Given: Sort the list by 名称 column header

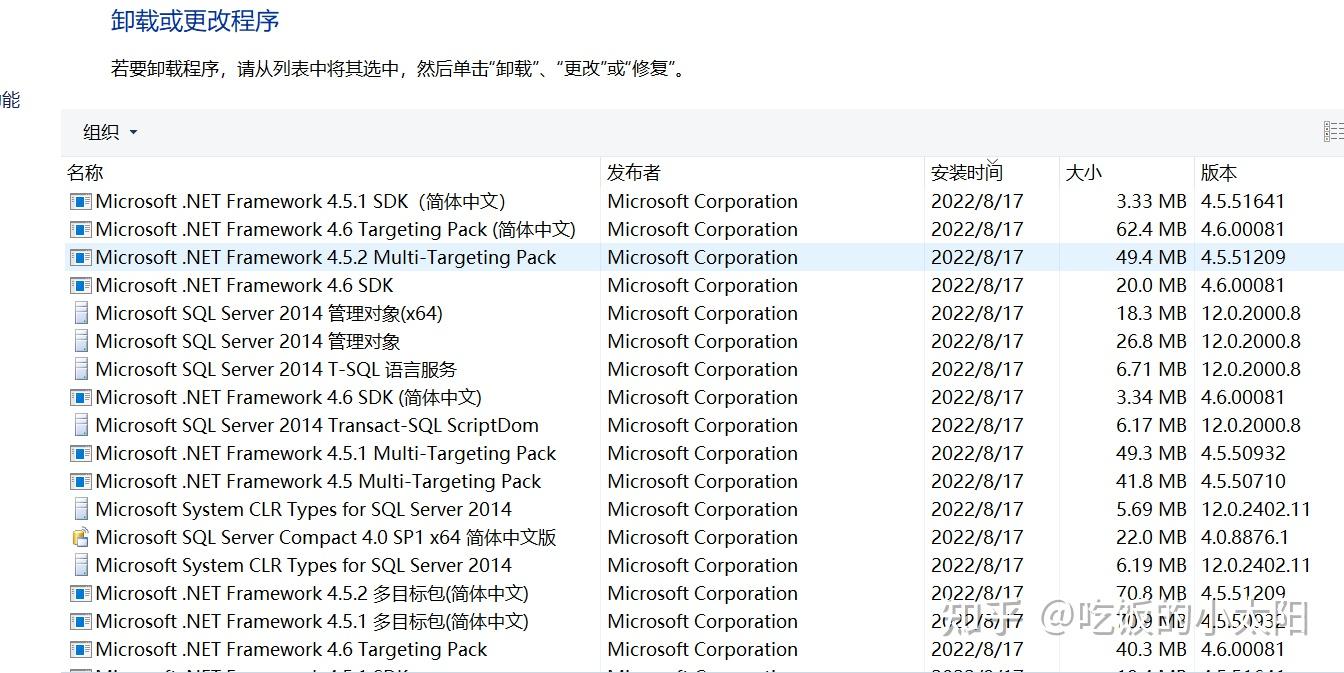Looking at the screenshot, I should click(85, 173).
